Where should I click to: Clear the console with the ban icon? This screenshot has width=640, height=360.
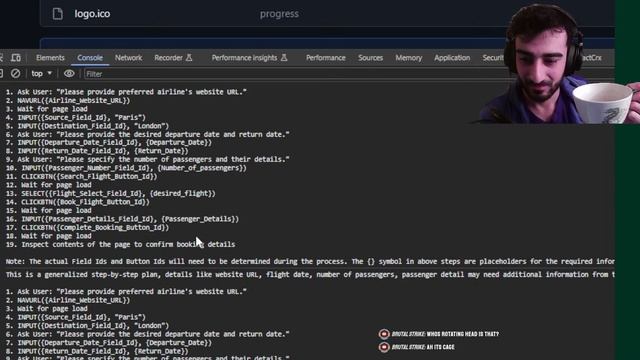point(16,73)
